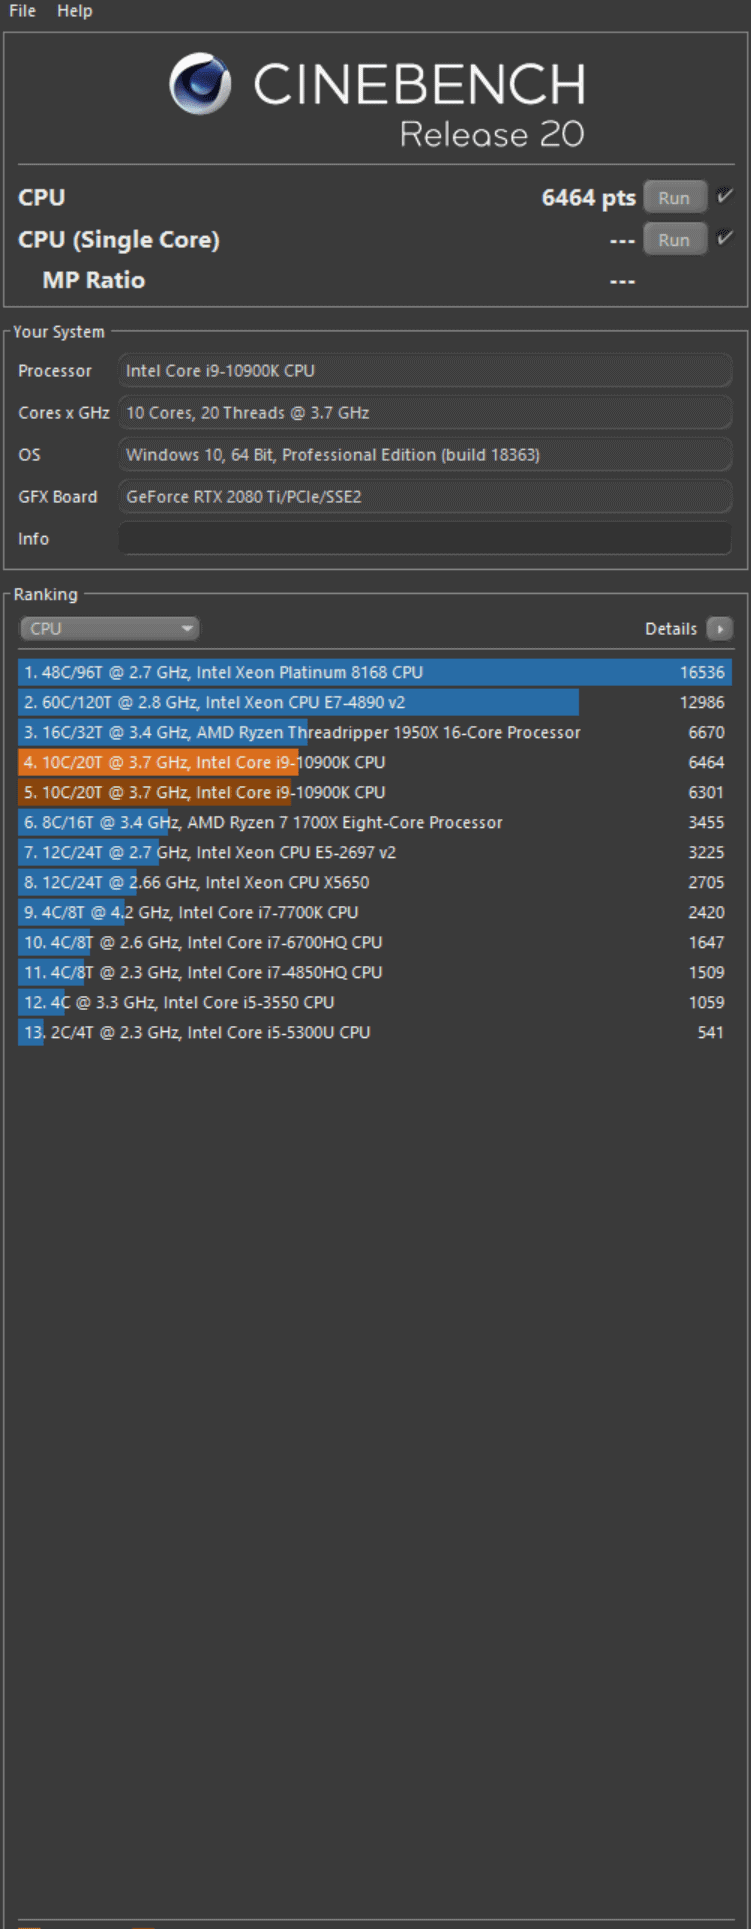The height and width of the screenshot is (1929, 751).
Task: Select rank 4 i9-10900K row scoring 6464
Action: click(x=375, y=762)
